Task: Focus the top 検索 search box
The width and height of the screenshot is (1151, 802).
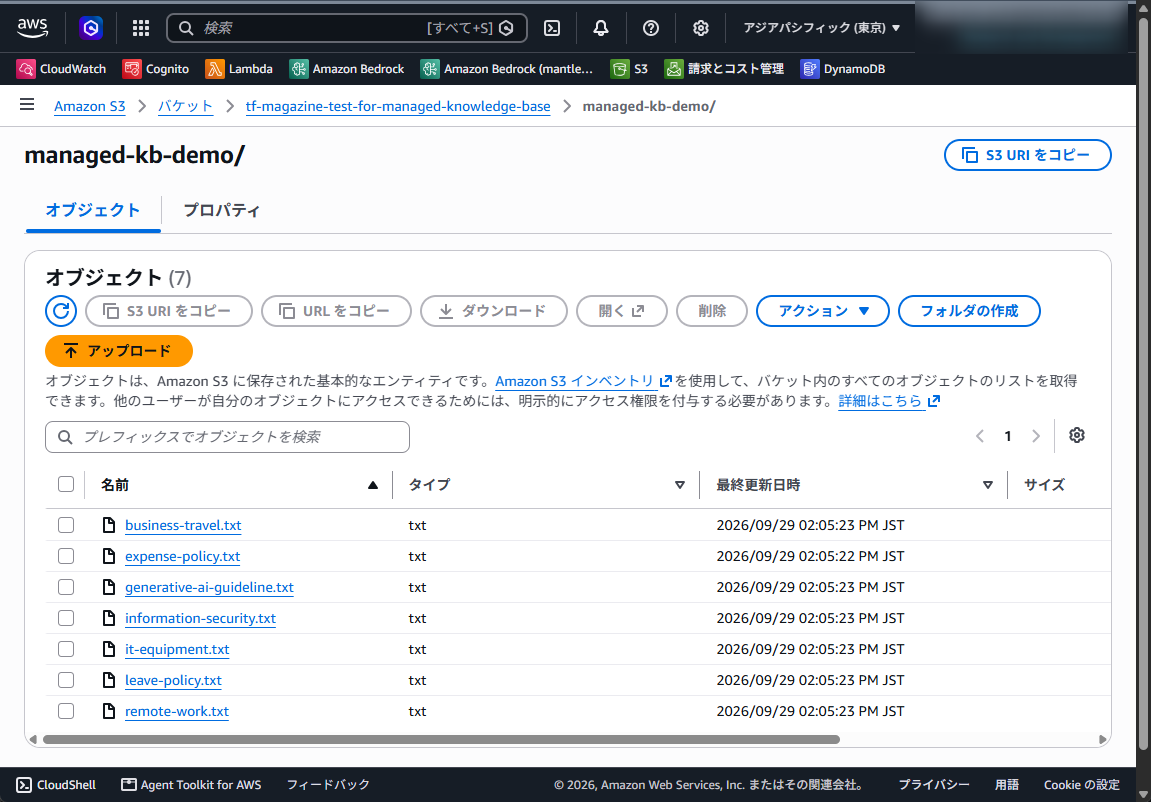Action: coord(346,28)
